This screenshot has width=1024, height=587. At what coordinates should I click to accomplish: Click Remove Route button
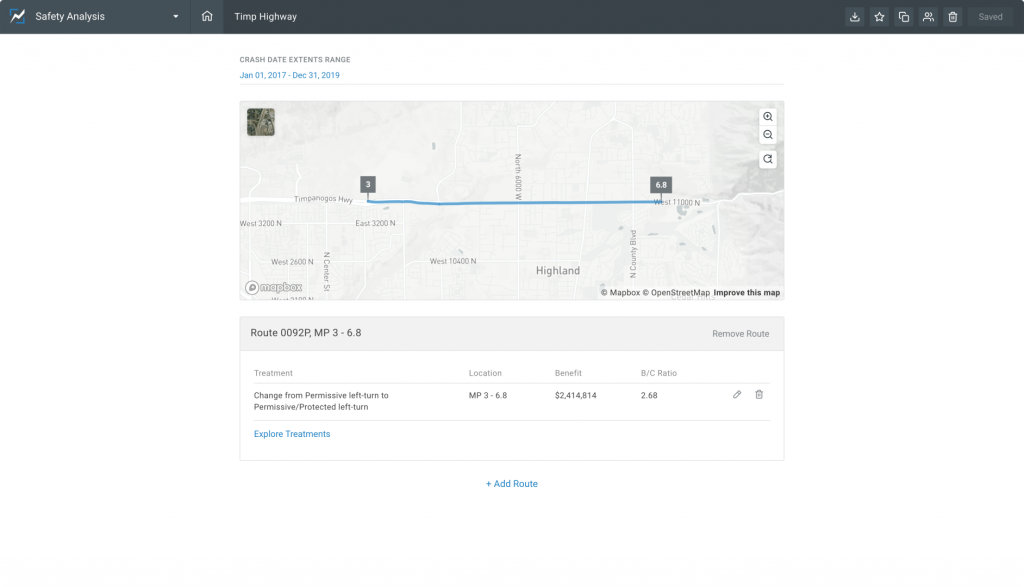point(740,334)
